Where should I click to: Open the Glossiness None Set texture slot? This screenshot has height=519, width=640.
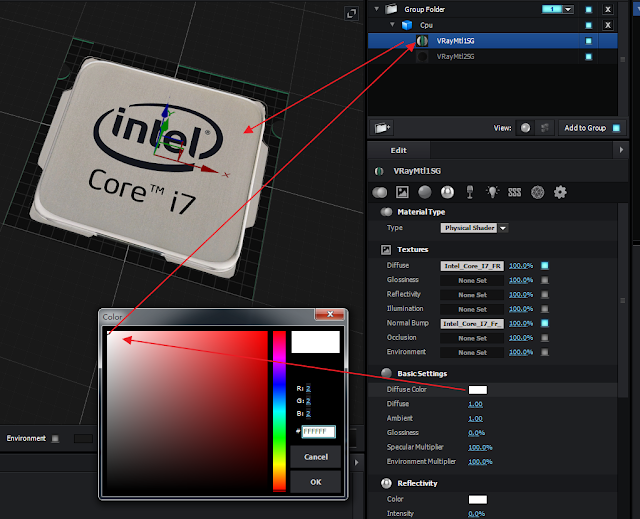(x=472, y=280)
